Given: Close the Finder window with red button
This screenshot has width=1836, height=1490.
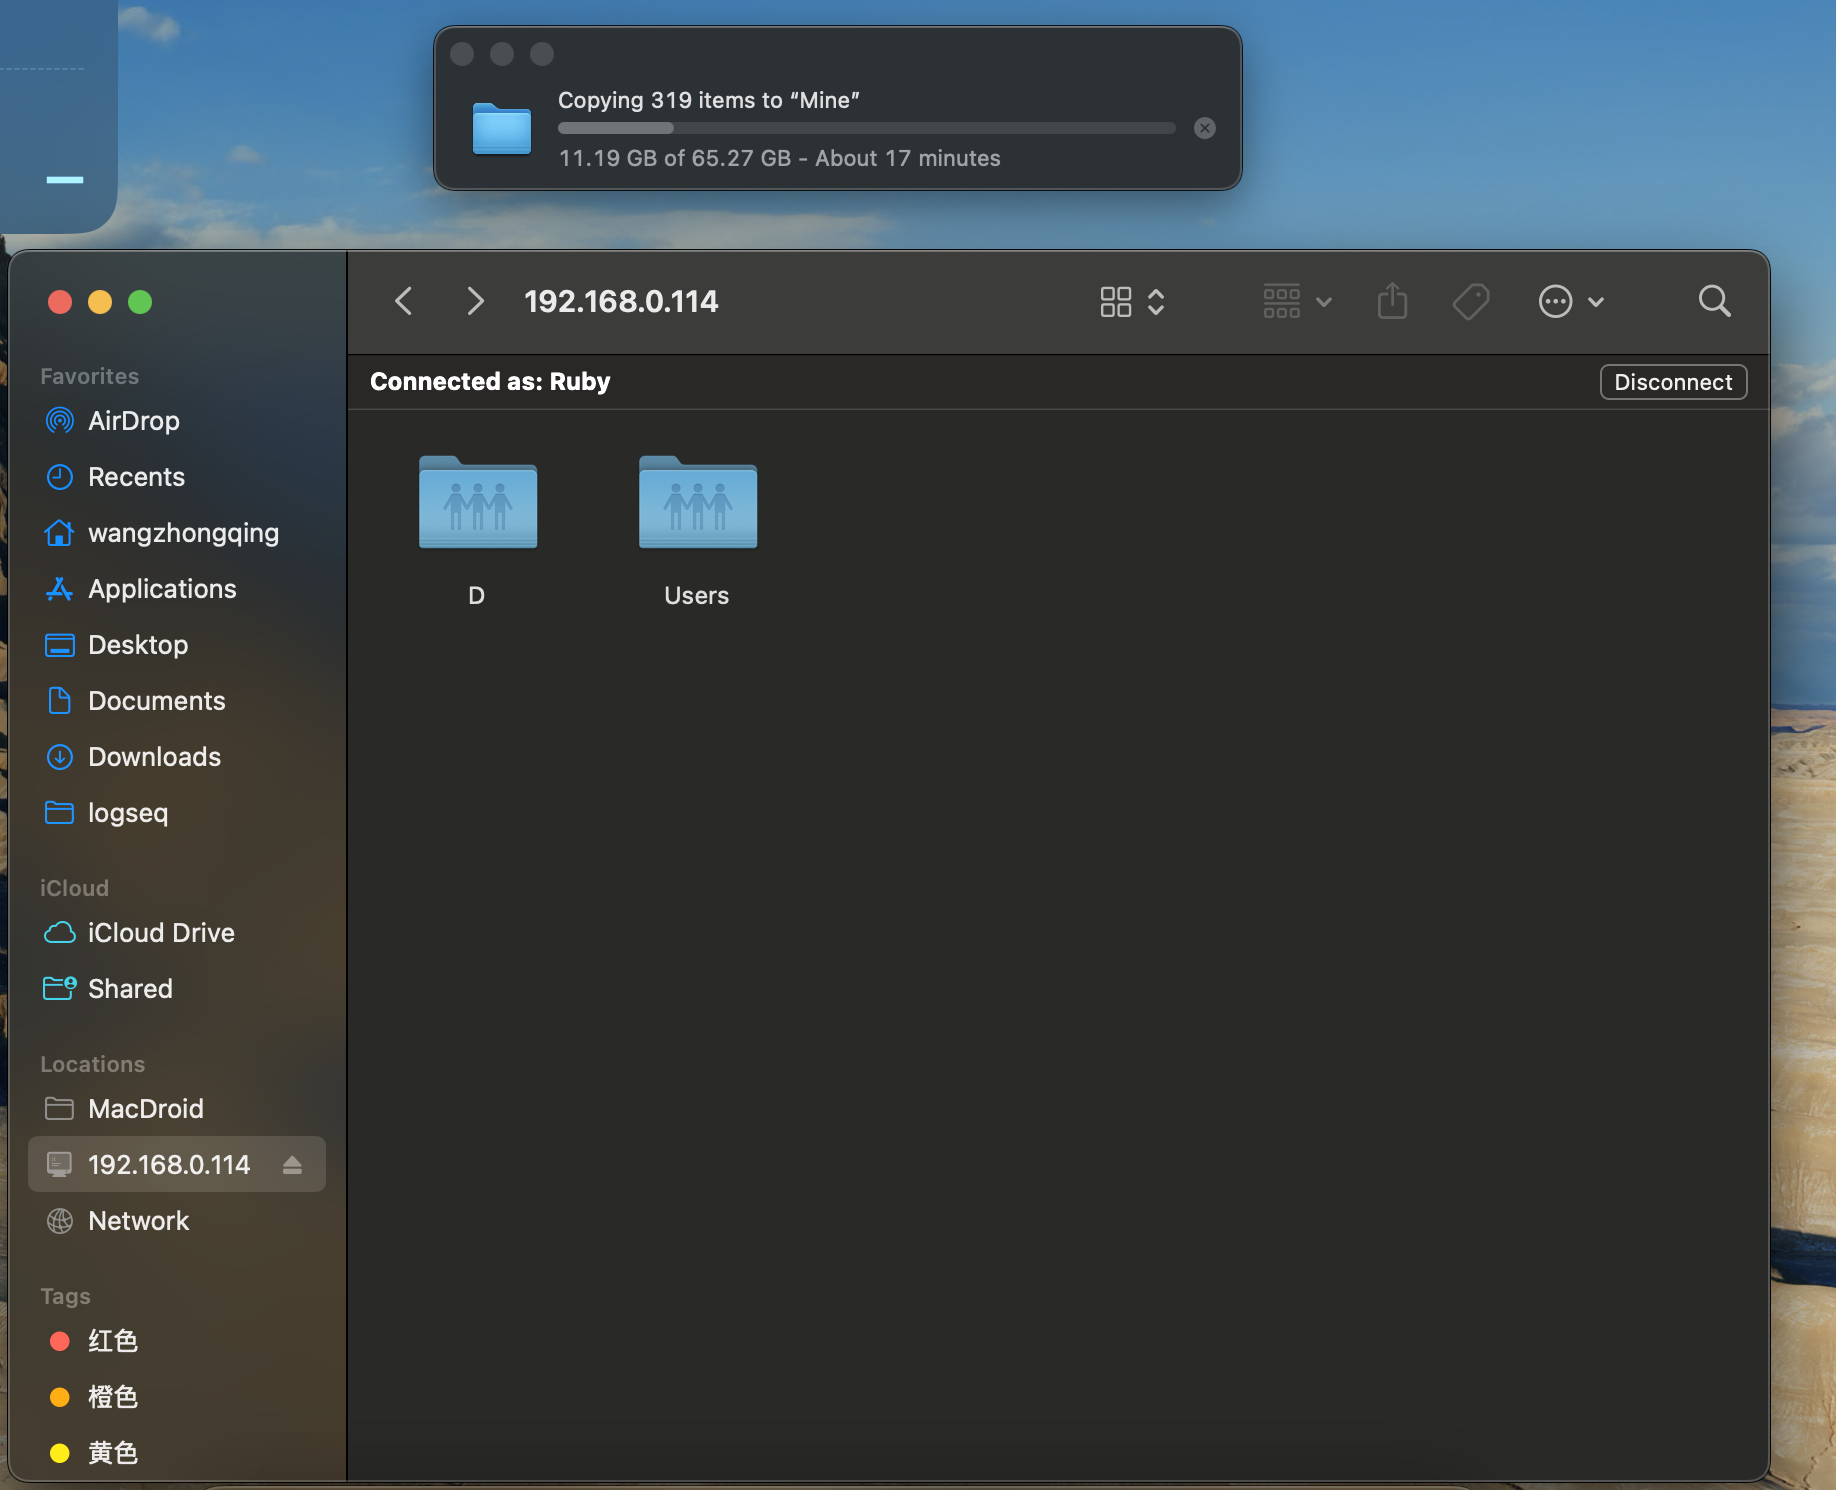Looking at the screenshot, I should pyautogui.click(x=60, y=302).
